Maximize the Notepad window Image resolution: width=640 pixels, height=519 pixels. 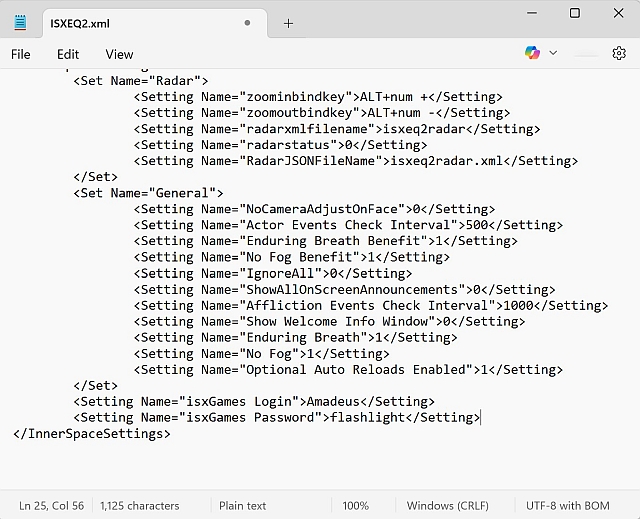pyautogui.click(x=575, y=13)
